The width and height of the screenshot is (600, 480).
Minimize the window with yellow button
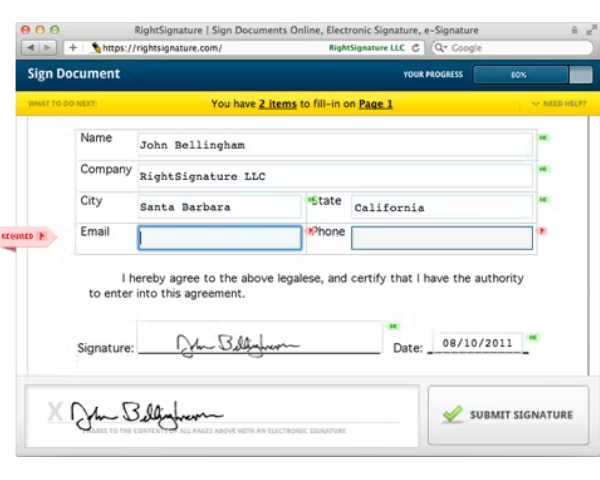click(x=40, y=30)
